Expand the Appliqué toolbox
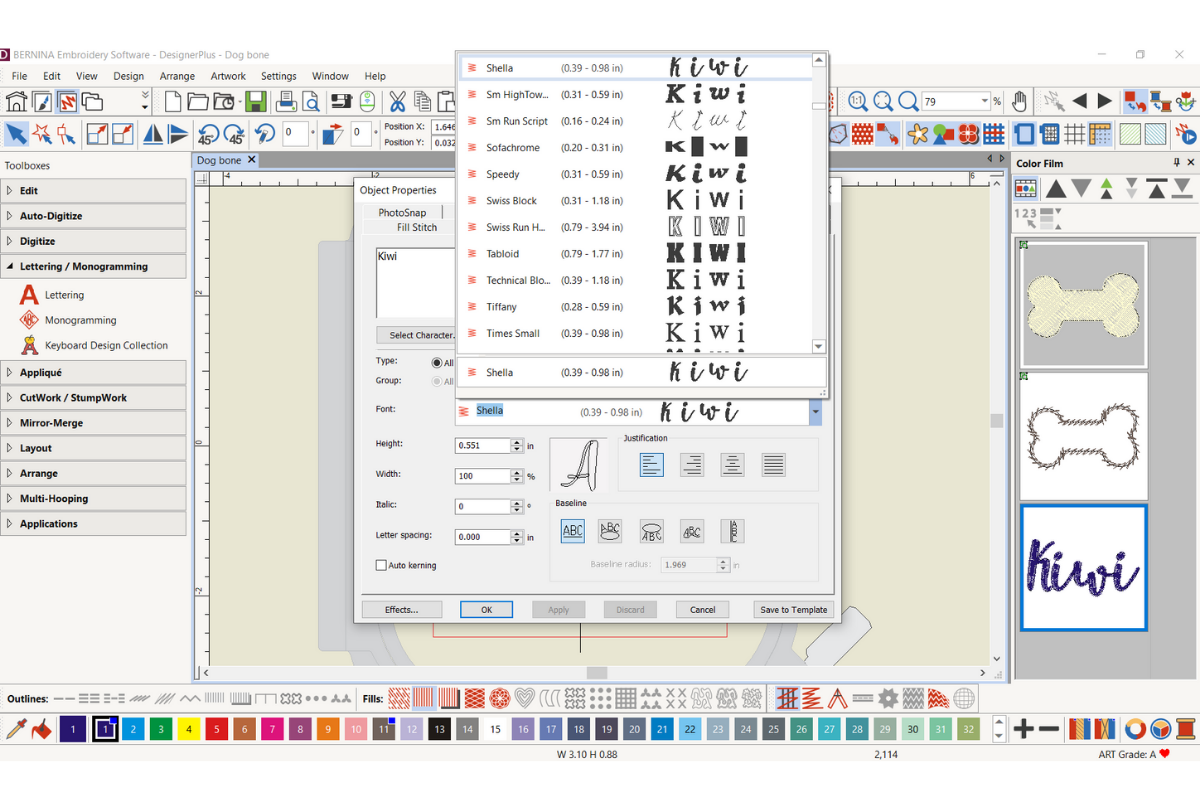1200x800 pixels. [x=93, y=372]
